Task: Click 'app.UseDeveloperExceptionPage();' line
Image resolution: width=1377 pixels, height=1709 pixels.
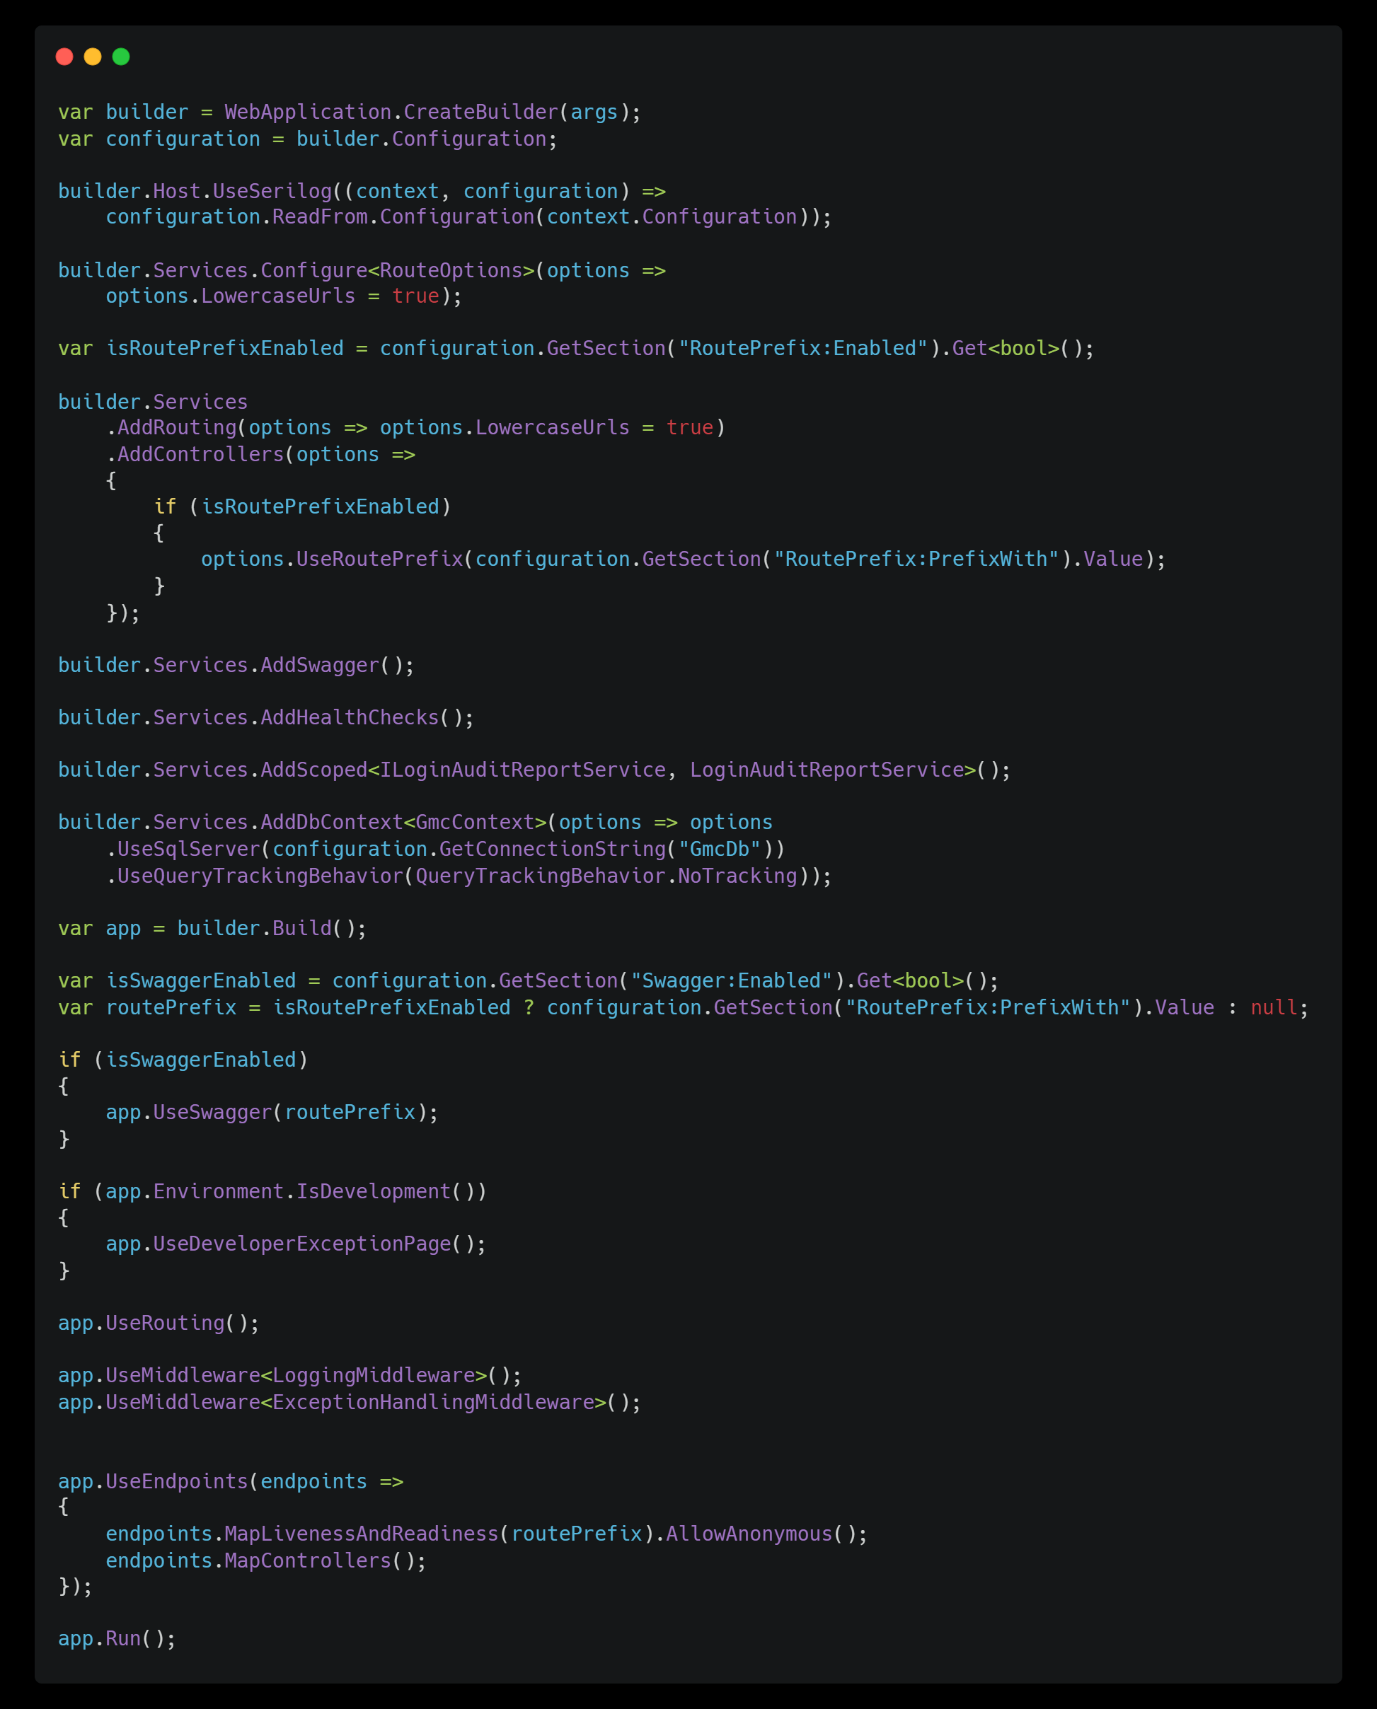Action: tap(296, 1244)
